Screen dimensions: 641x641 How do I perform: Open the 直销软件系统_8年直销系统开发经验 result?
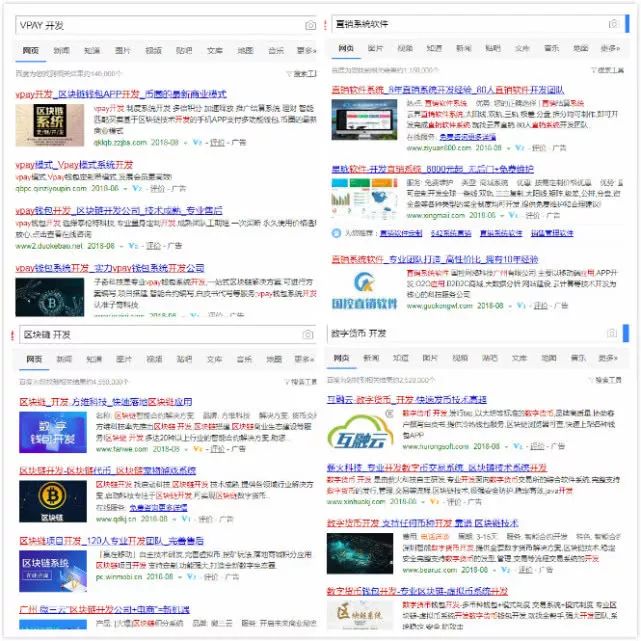click(x=448, y=90)
